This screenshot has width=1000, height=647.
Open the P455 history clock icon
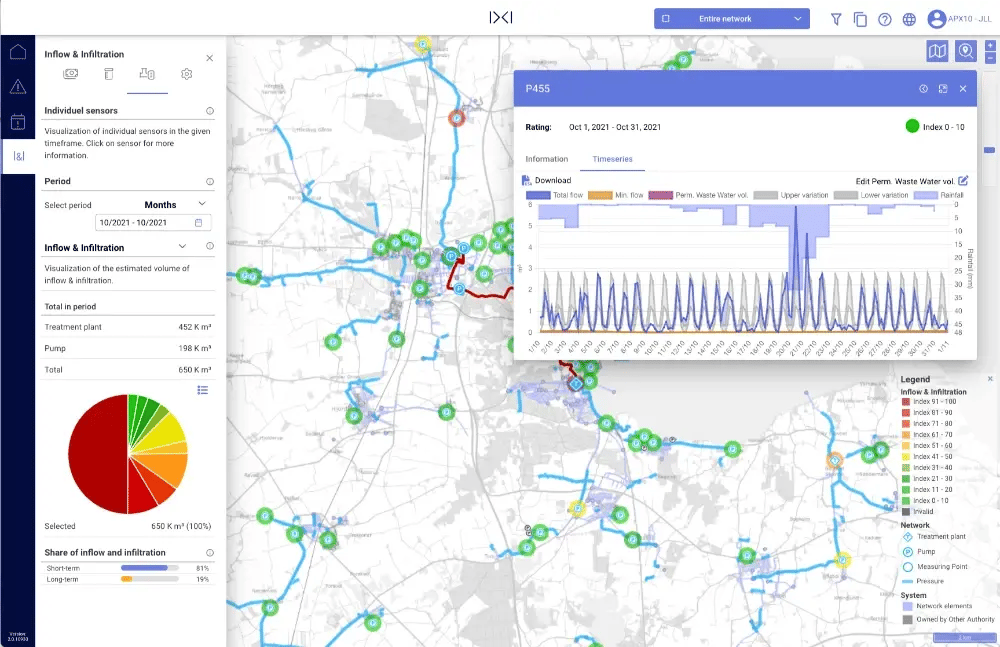point(923,89)
